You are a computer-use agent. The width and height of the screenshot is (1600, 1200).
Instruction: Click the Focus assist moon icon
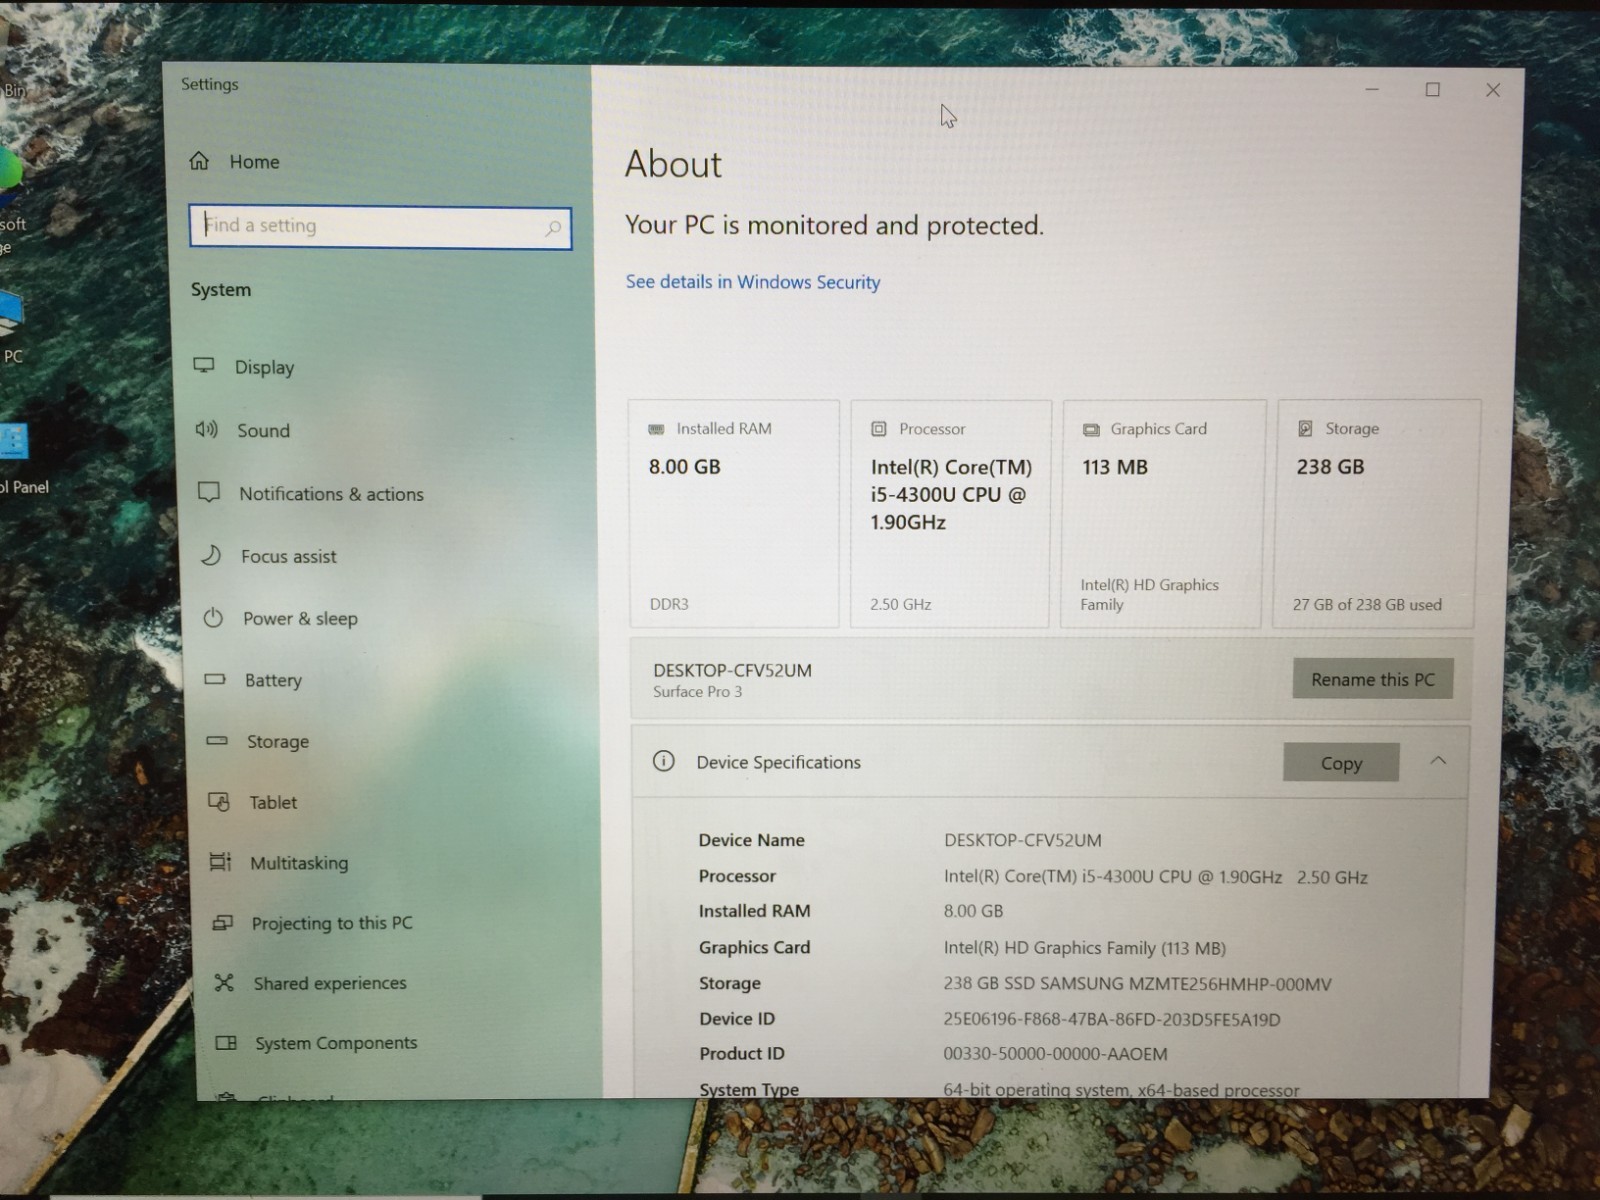click(x=211, y=555)
